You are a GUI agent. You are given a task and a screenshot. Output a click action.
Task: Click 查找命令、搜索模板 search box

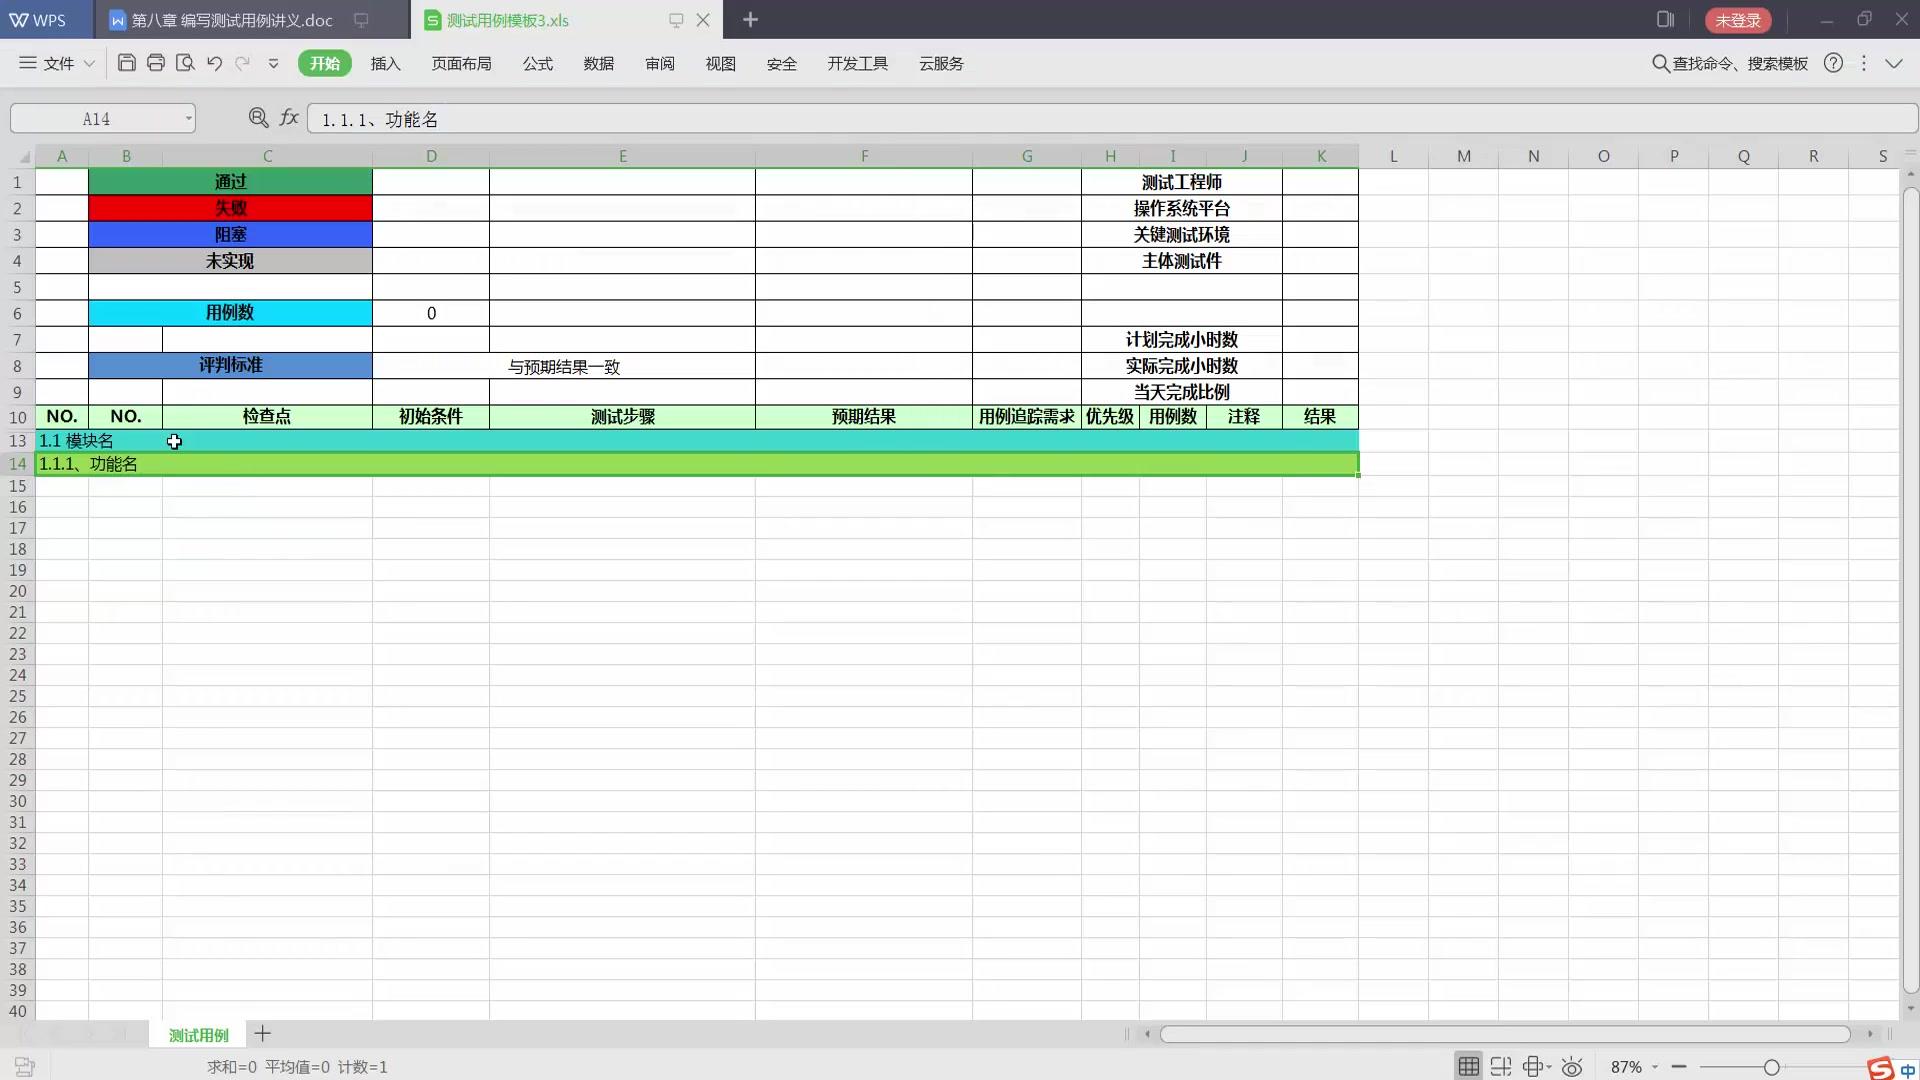coord(1739,63)
